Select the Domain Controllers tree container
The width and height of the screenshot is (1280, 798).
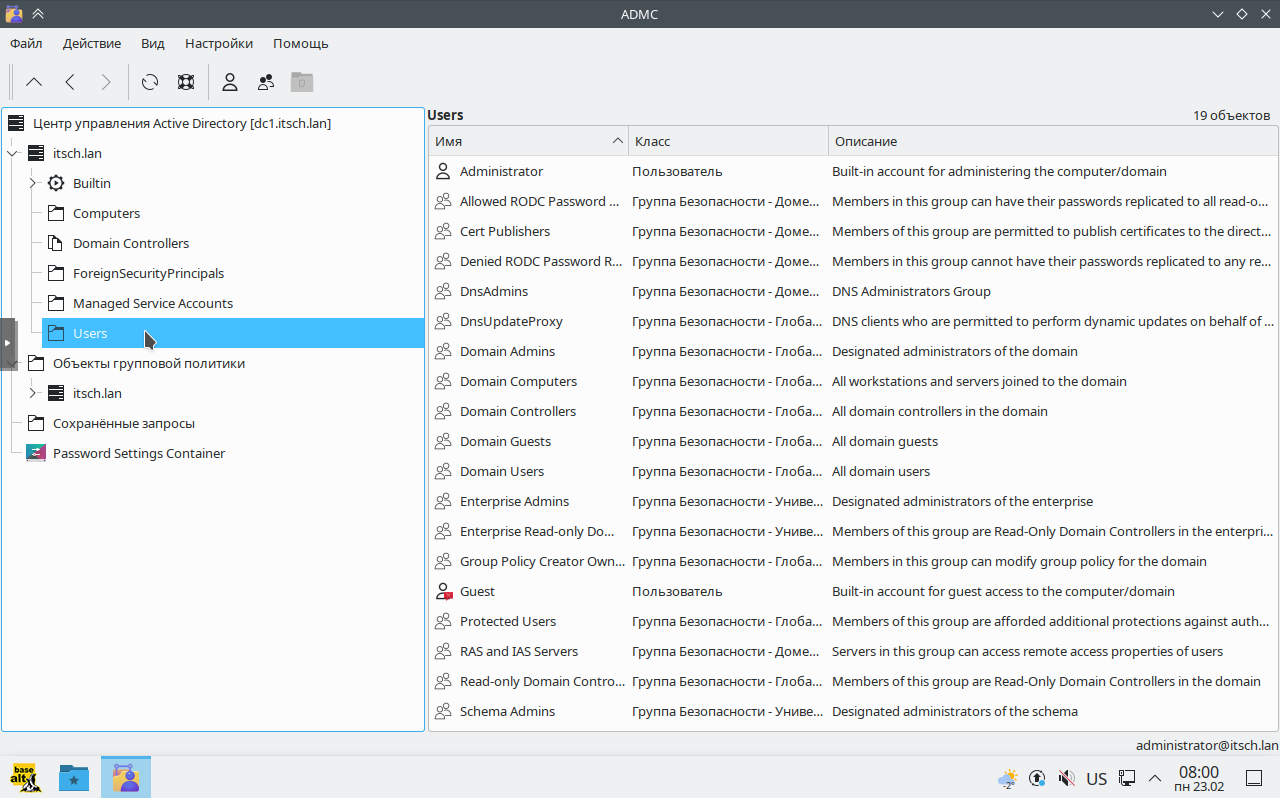tap(130, 243)
